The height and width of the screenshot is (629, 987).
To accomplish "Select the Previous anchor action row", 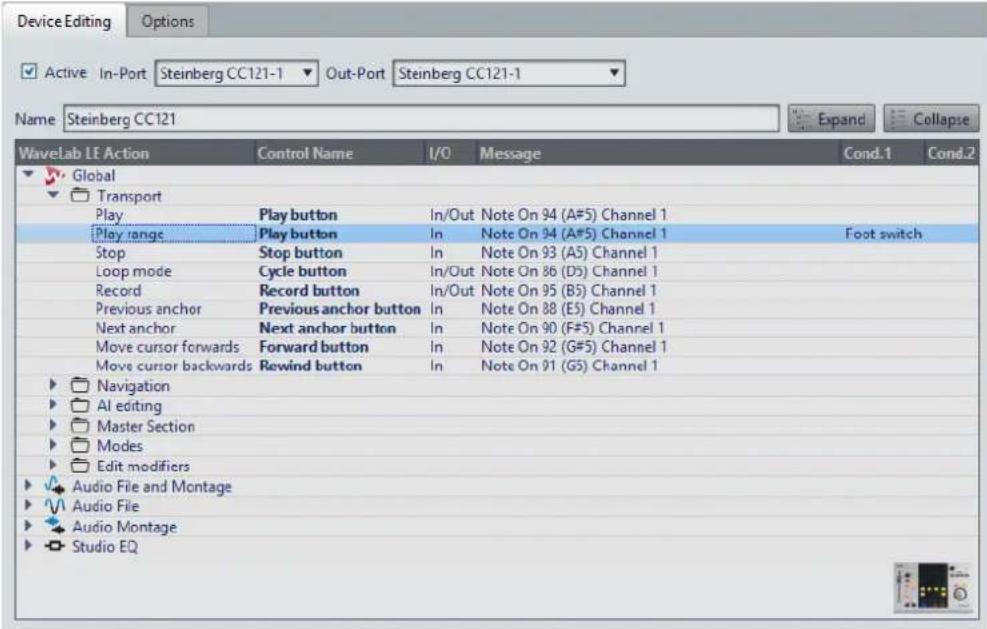I will pyautogui.click(x=497, y=309).
